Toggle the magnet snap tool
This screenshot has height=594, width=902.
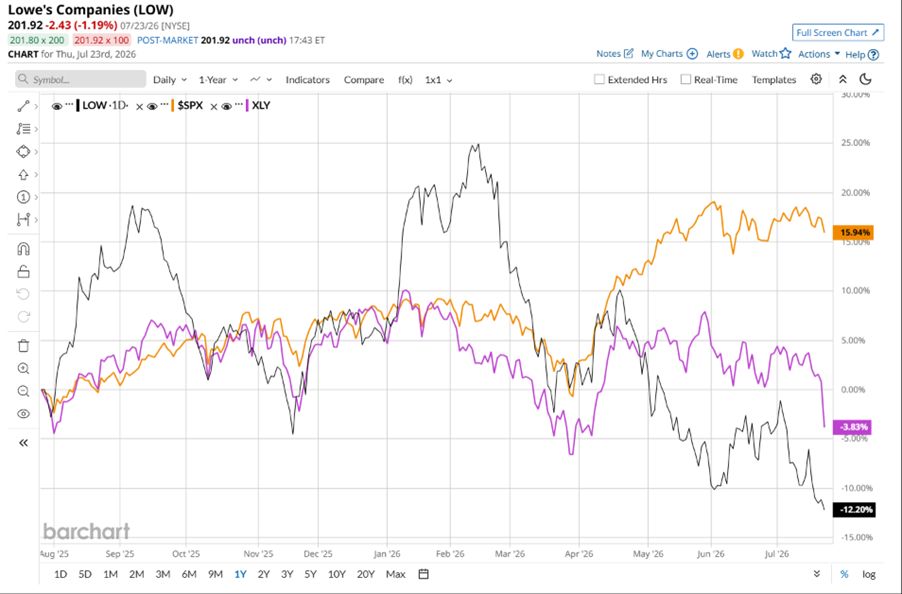point(23,248)
